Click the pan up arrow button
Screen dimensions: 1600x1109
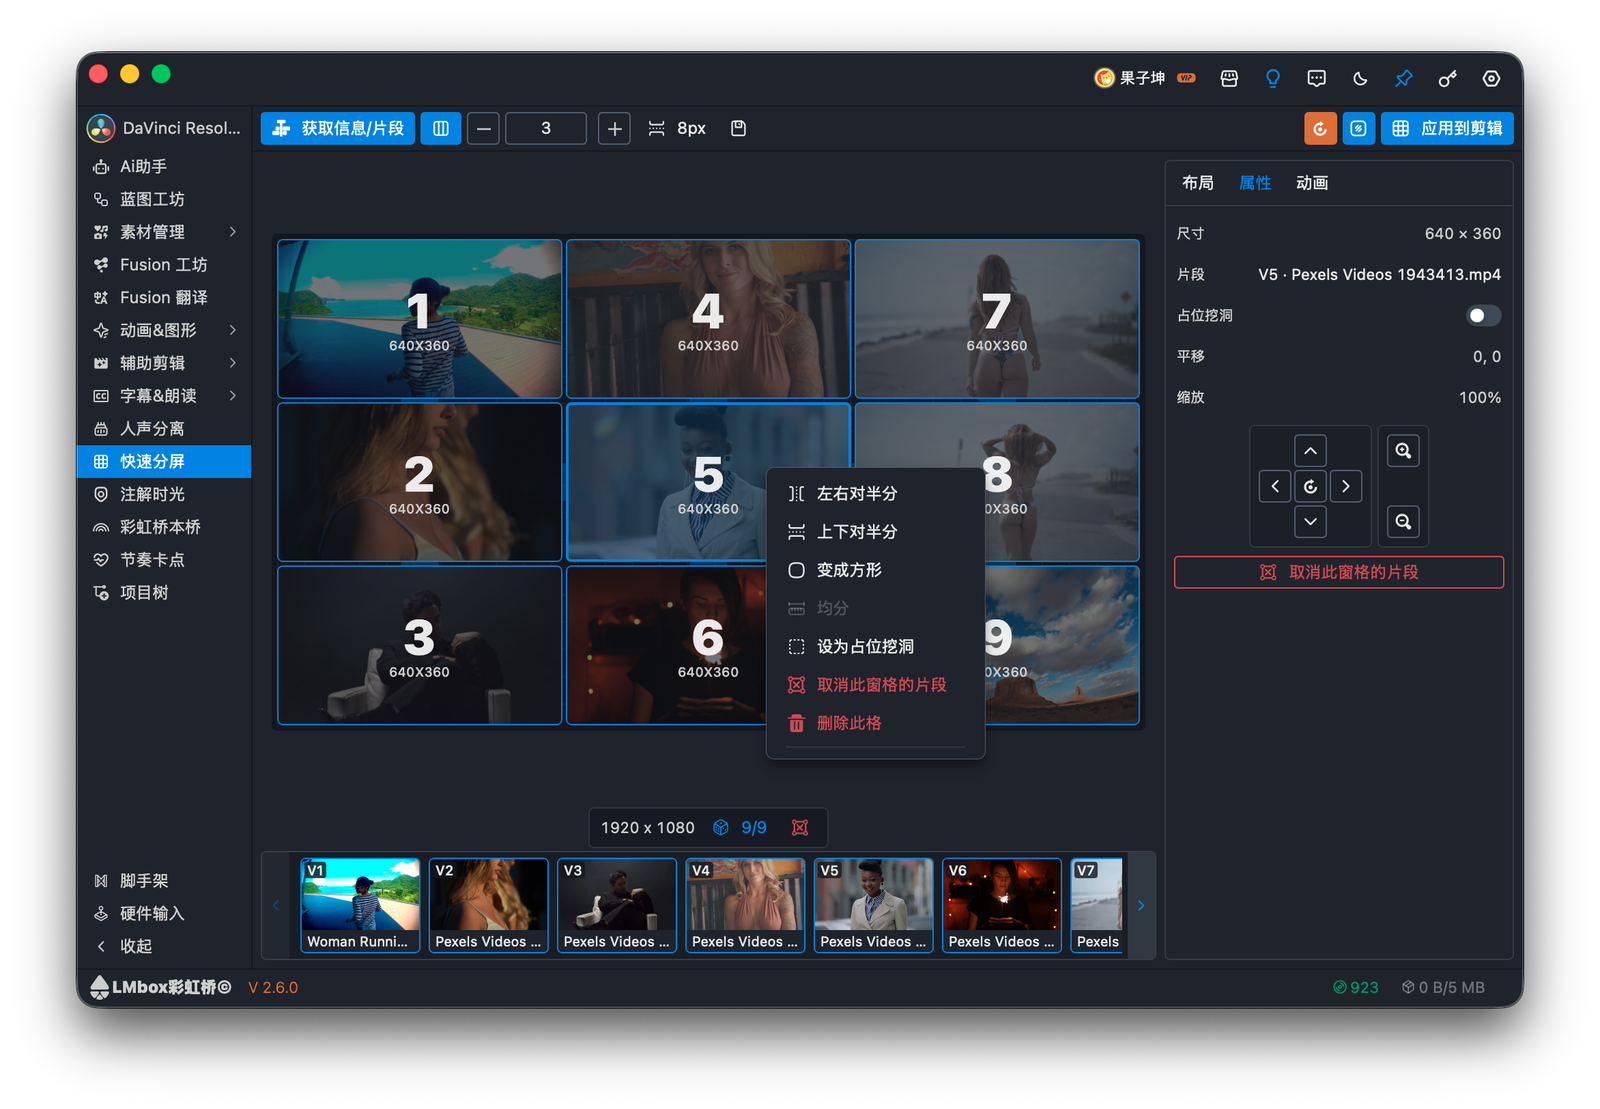click(1310, 451)
